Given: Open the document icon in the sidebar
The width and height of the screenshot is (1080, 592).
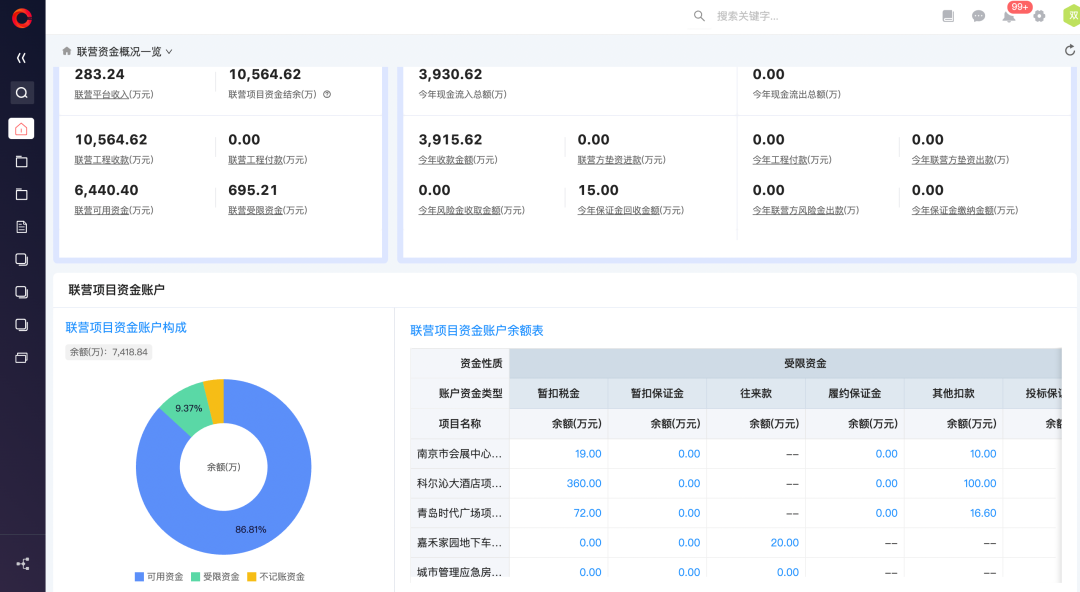Looking at the screenshot, I should pyautogui.click(x=21, y=227).
